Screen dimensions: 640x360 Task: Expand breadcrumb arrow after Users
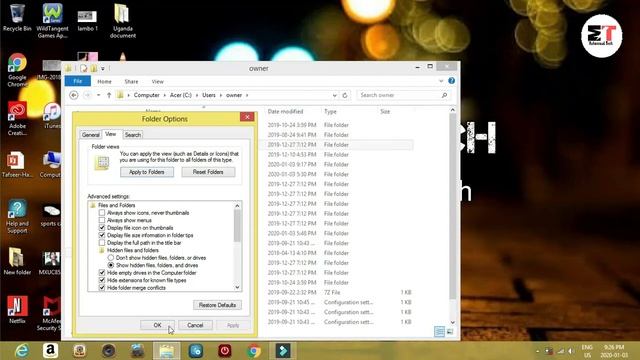point(221,95)
